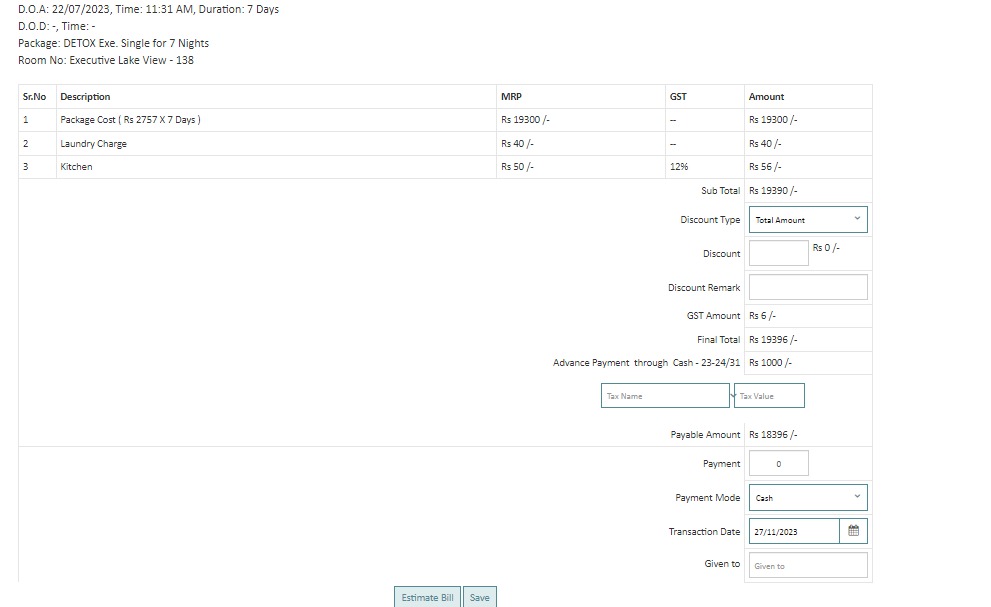The image size is (991, 607).
Task: Click the Save button
Action: click(x=480, y=598)
